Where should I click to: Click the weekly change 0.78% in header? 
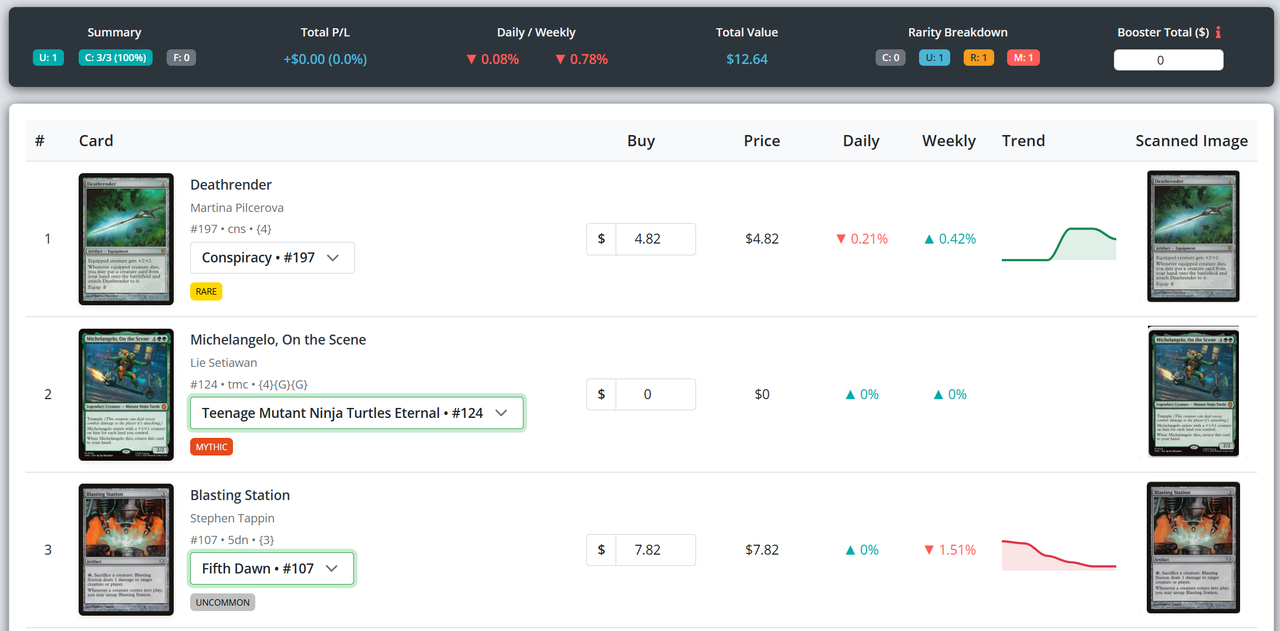(x=581, y=59)
